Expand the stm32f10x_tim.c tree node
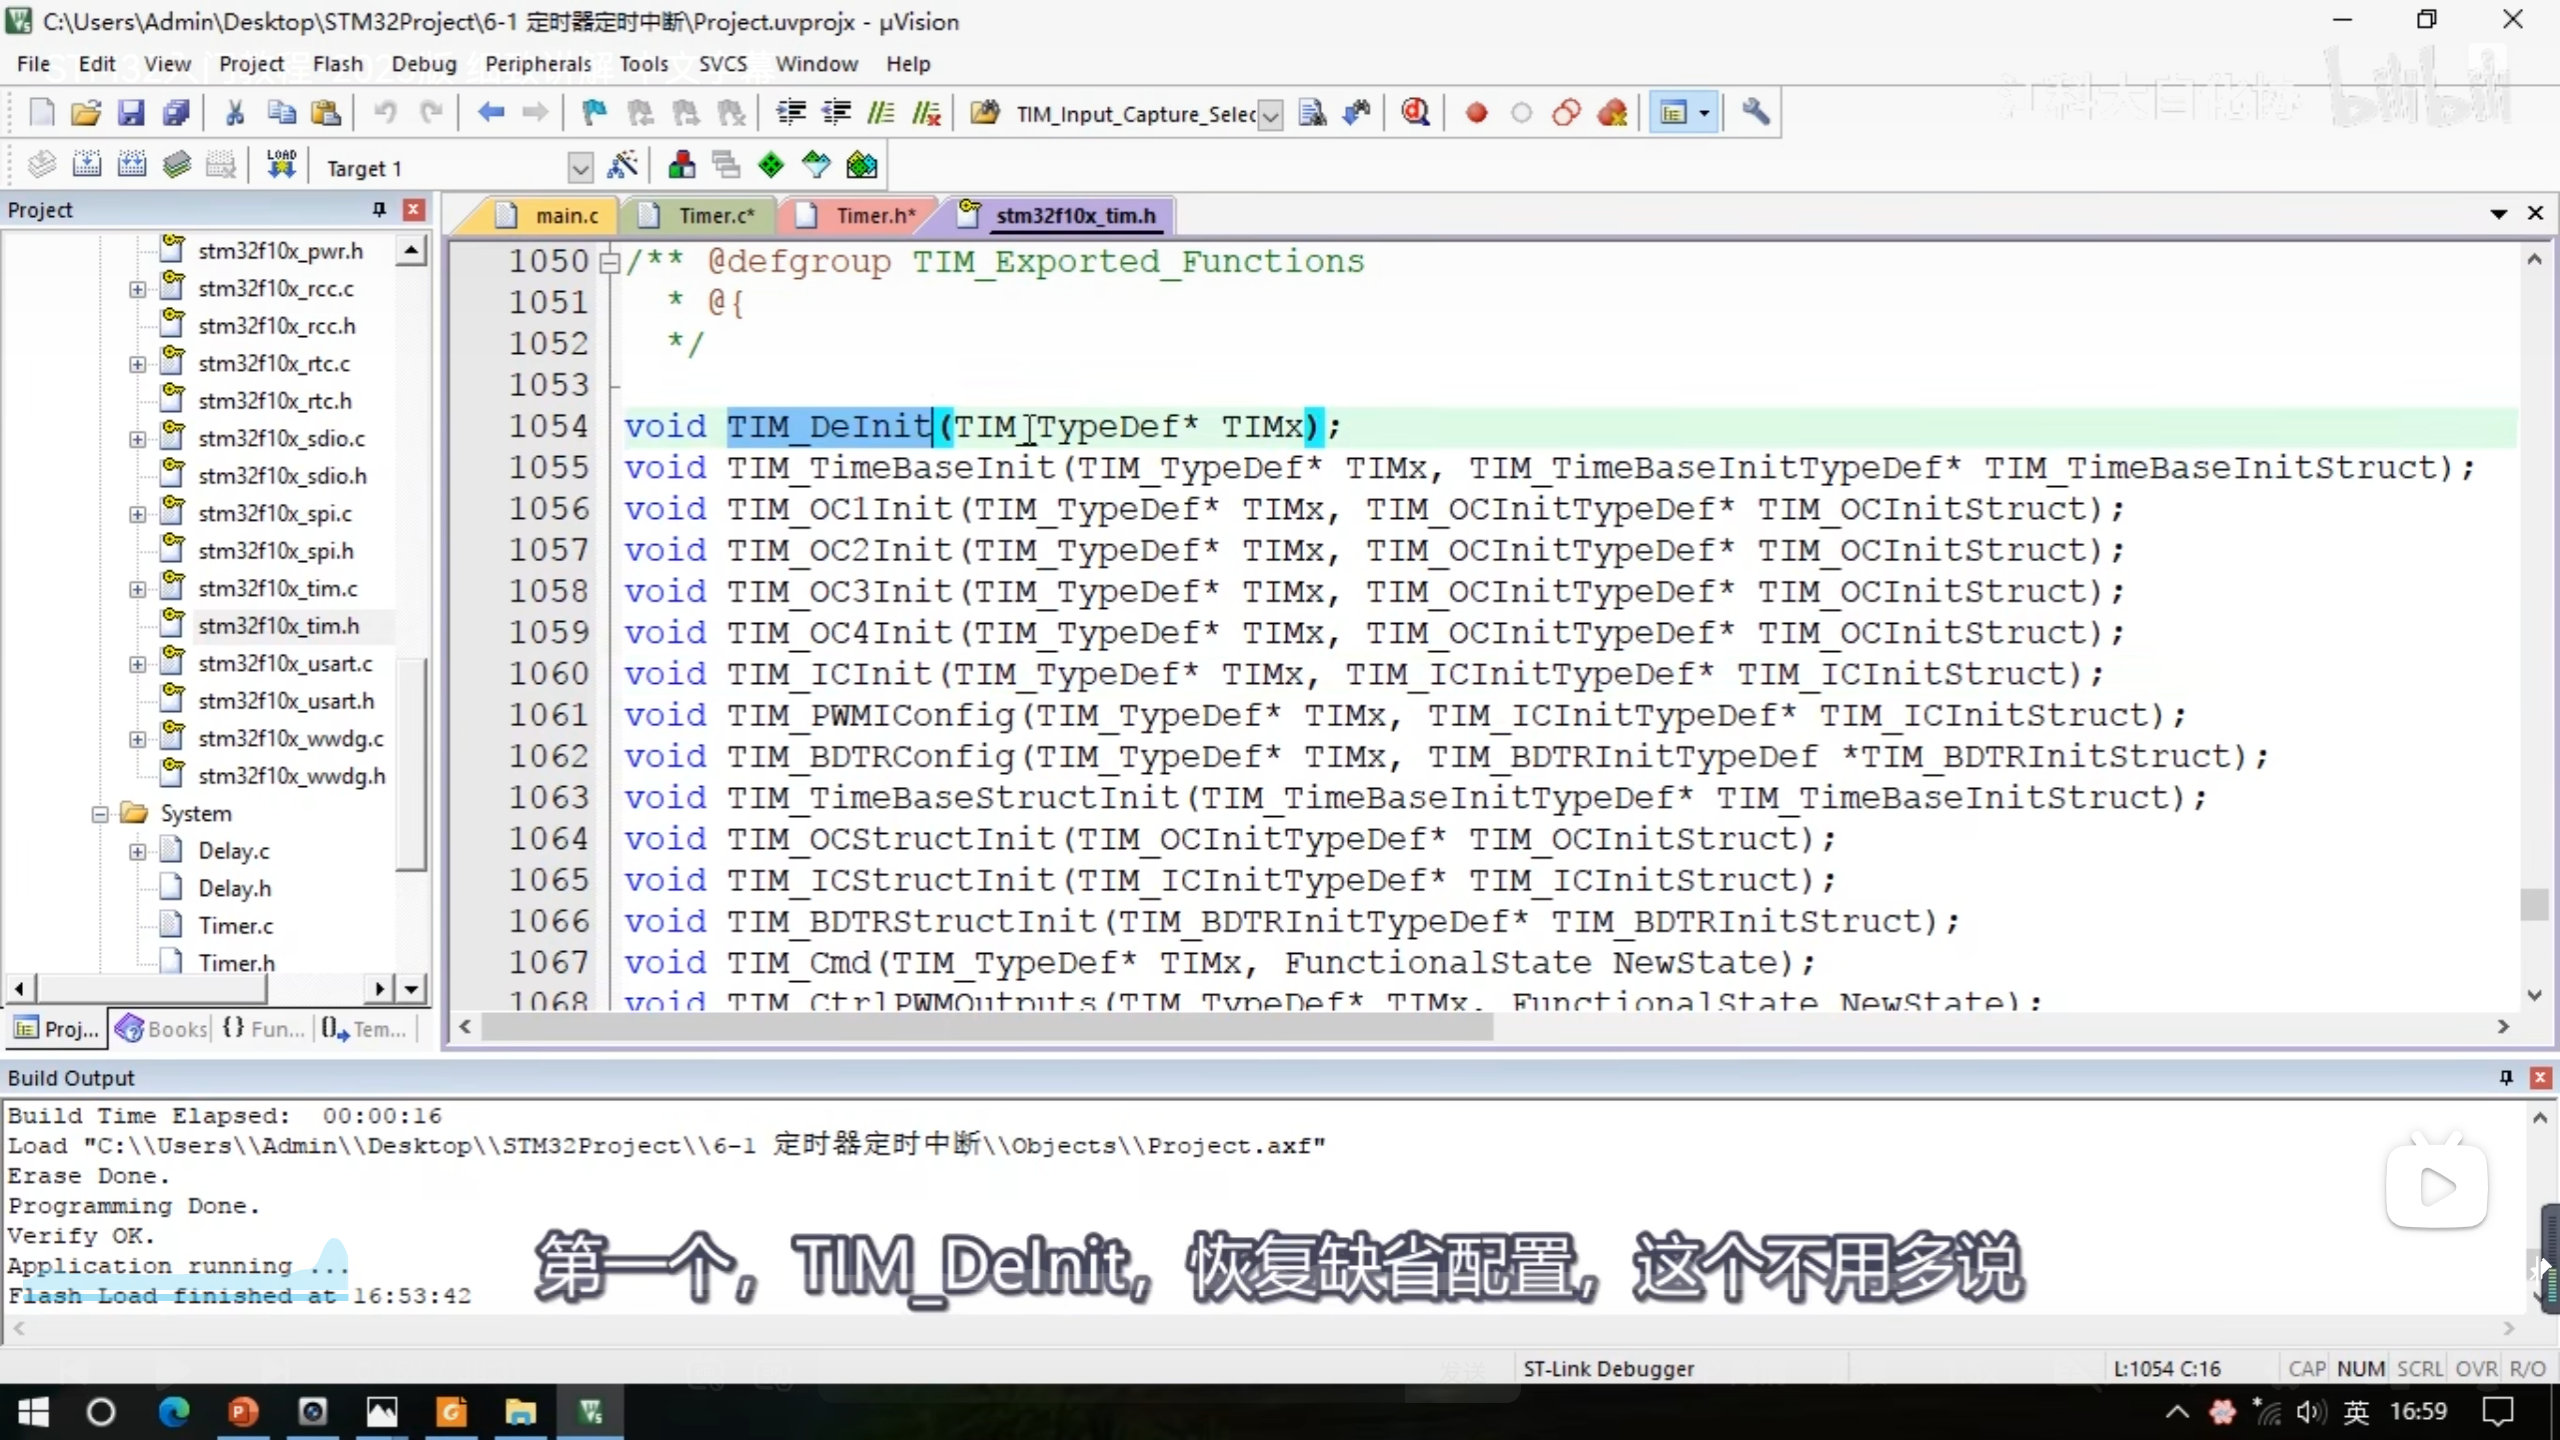The width and height of the screenshot is (2560, 1440). coord(137,589)
